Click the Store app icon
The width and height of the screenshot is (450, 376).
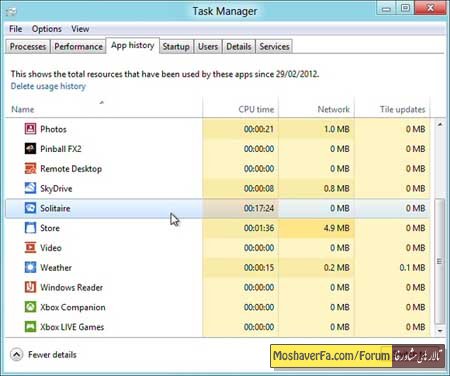coord(30,228)
